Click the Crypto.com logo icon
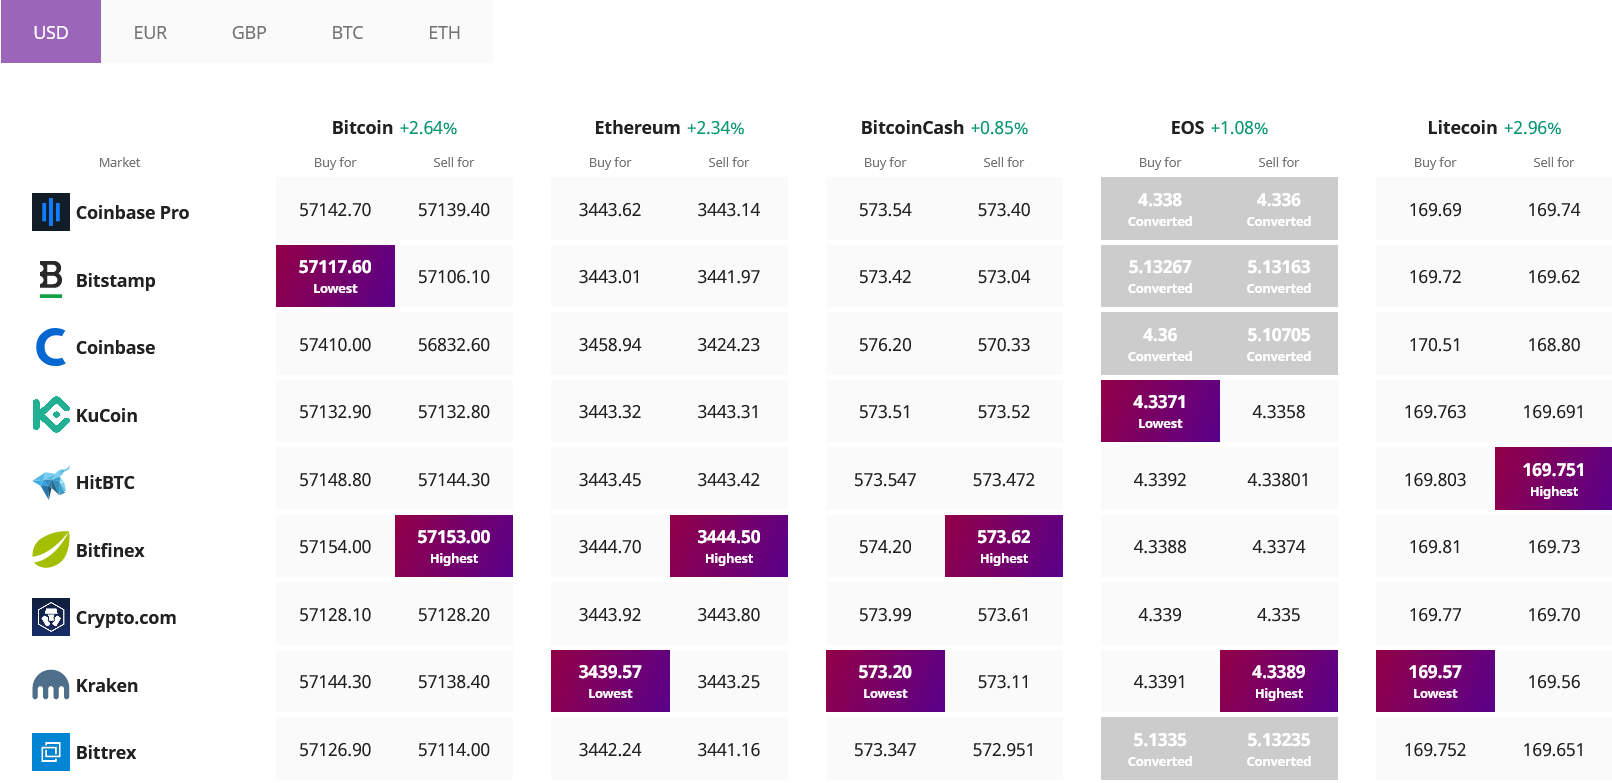The height and width of the screenshot is (783, 1612). pos(51,617)
